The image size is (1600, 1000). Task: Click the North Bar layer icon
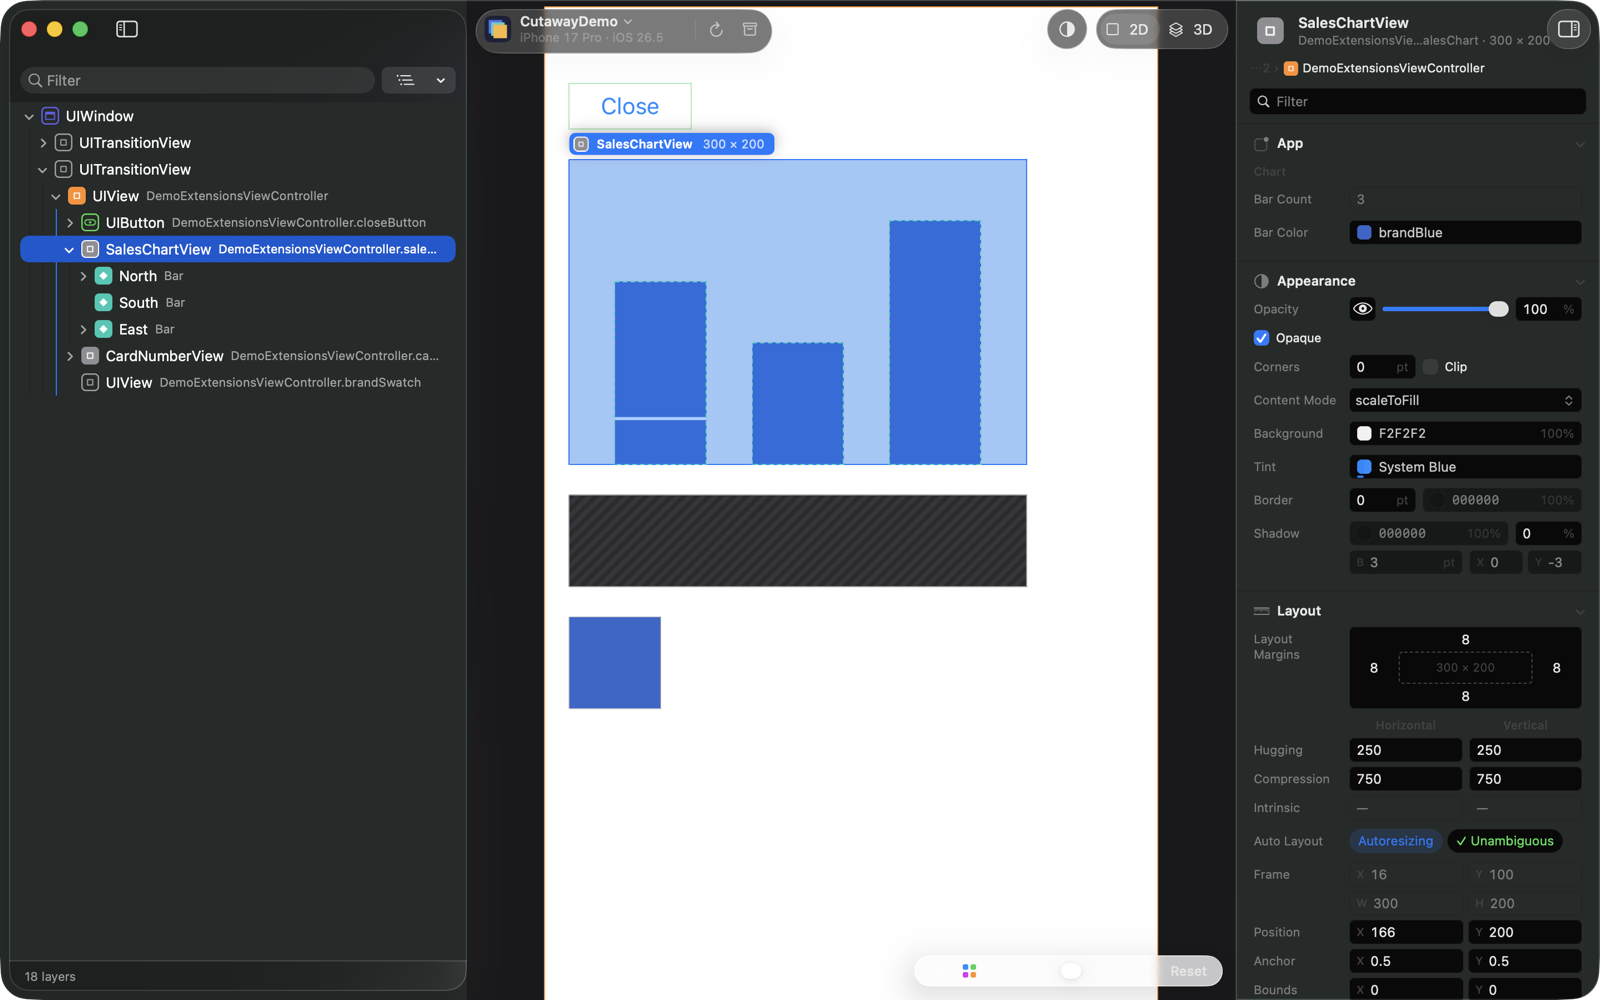(103, 276)
